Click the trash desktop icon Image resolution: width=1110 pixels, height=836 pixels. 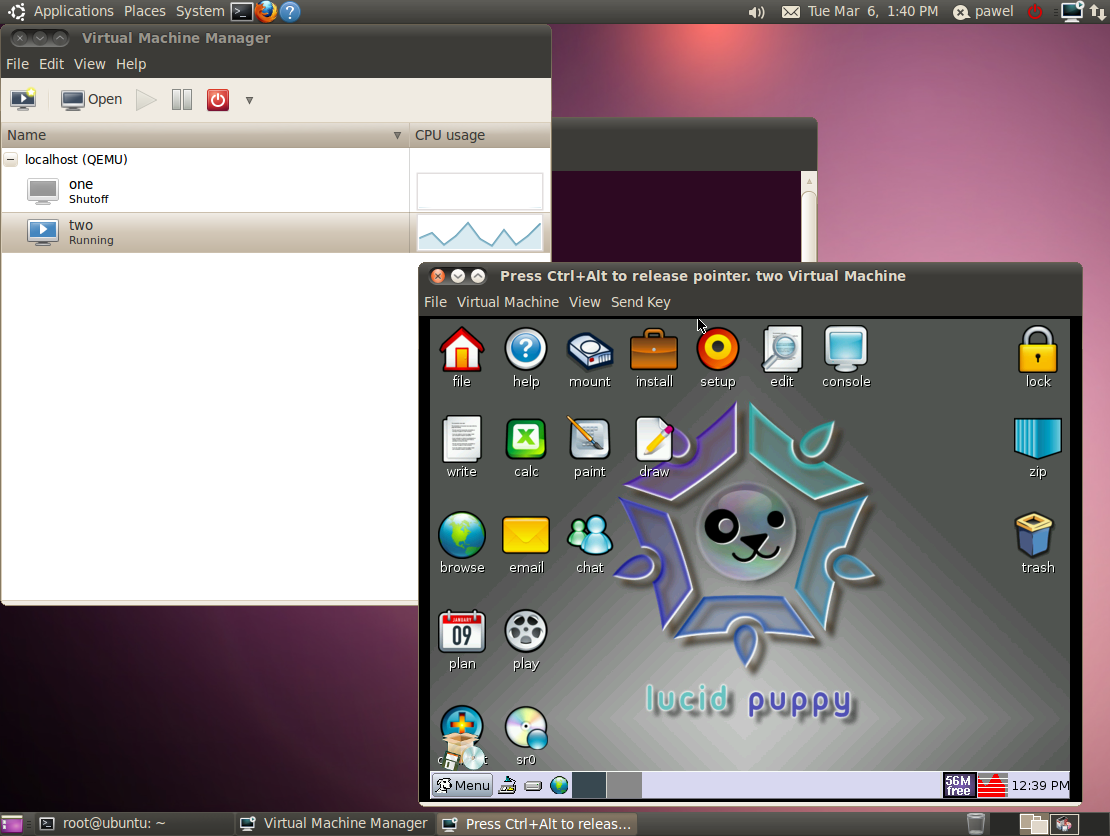coord(1037,543)
